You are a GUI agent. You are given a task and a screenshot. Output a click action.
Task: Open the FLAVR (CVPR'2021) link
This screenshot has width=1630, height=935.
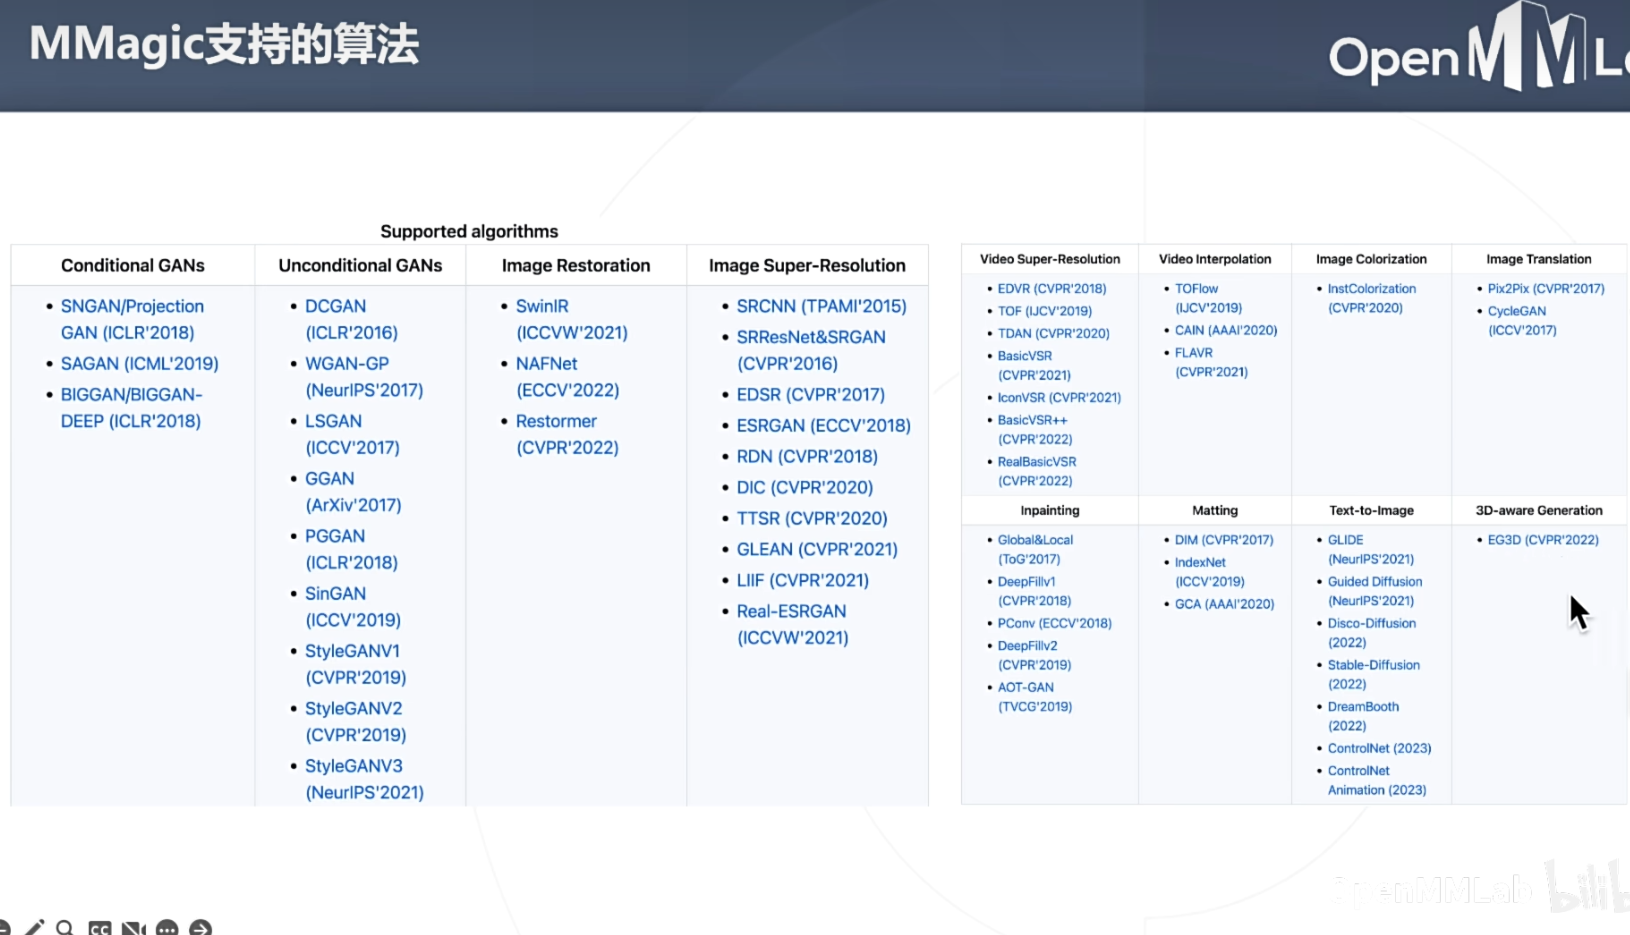tap(1211, 362)
